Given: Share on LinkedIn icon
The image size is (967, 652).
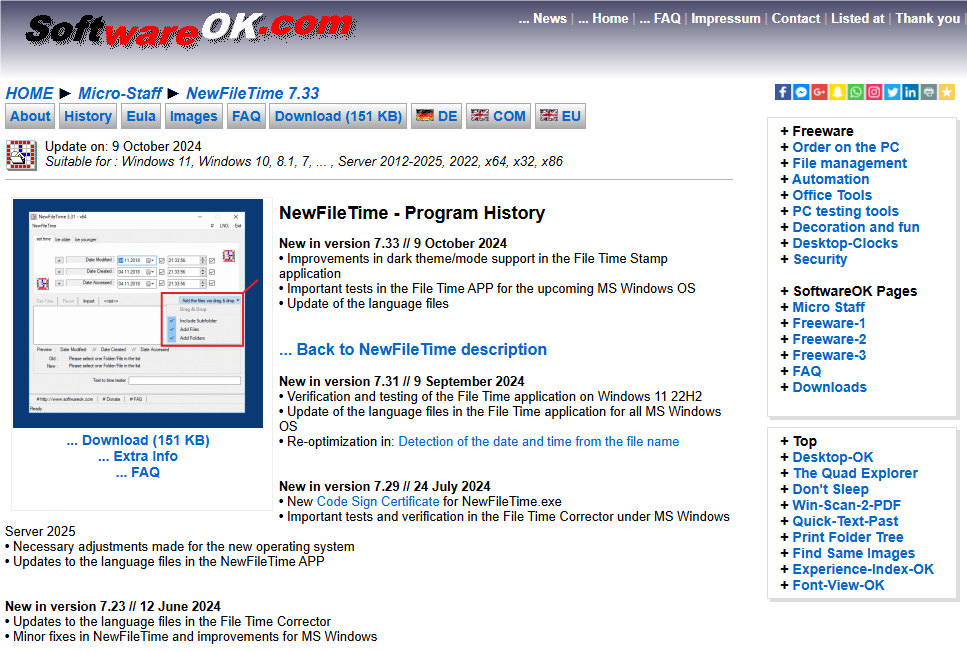Looking at the screenshot, I should (910, 93).
